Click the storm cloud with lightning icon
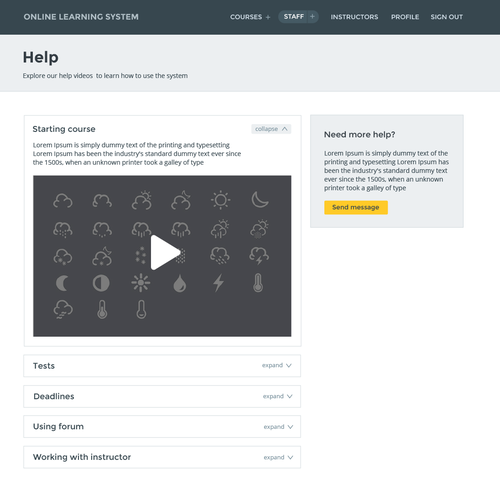 [259, 256]
